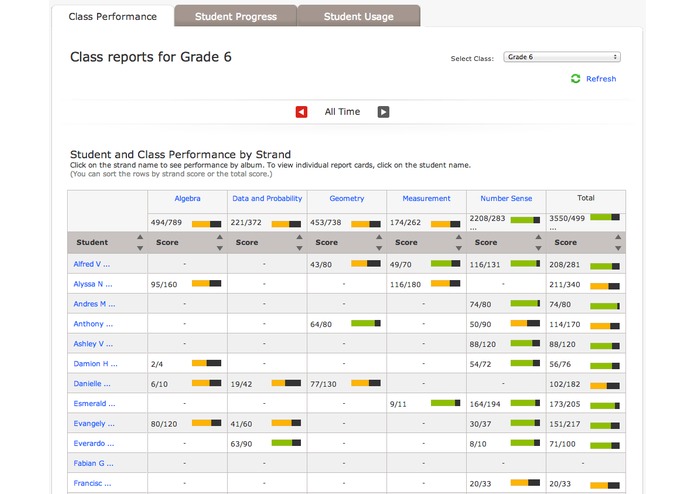Click Danielle Data score 19/42
The image size is (695, 494).
[241, 384]
